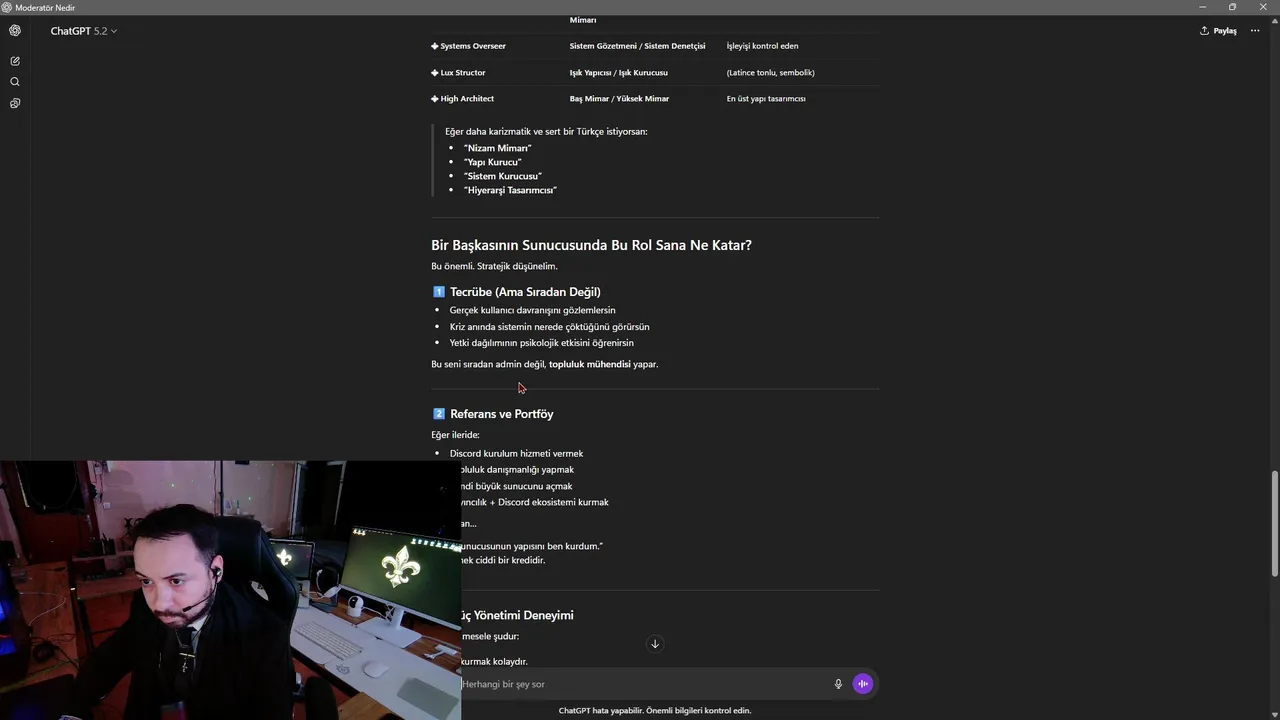
Task: Click 'En üst yapı tasarımcısı' cell
Action: [x=766, y=99]
